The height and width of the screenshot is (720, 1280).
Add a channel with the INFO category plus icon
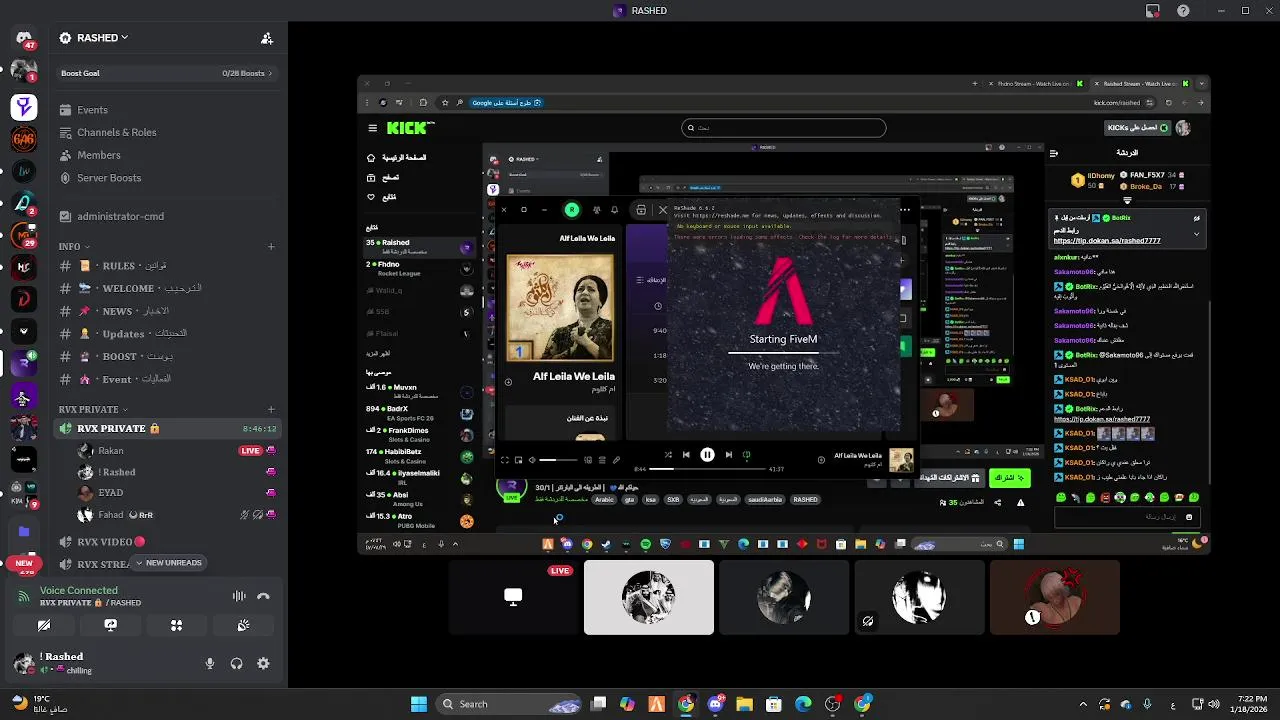(270, 246)
